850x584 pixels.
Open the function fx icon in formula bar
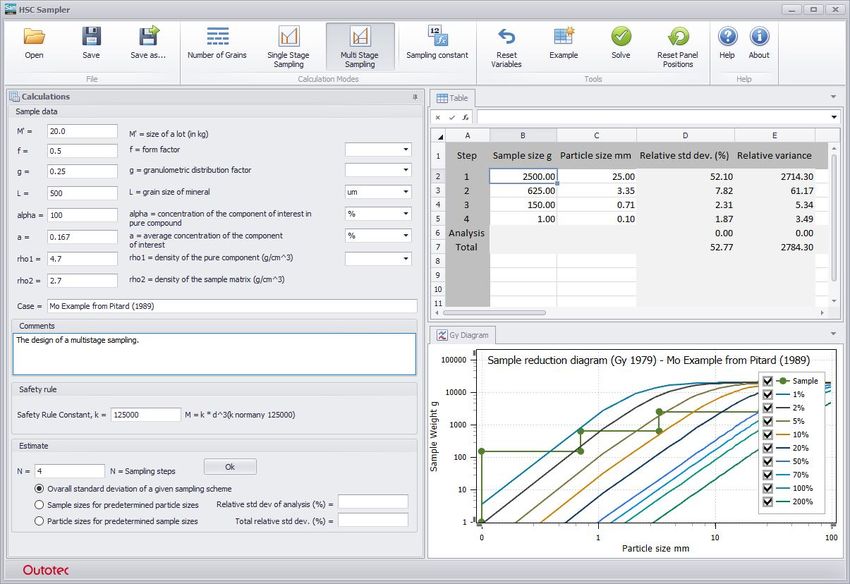(465, 117)
